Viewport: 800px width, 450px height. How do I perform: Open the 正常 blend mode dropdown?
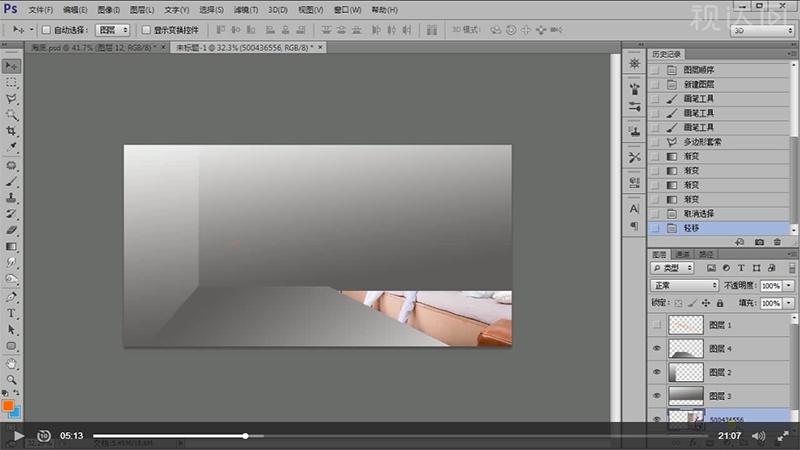684,286
